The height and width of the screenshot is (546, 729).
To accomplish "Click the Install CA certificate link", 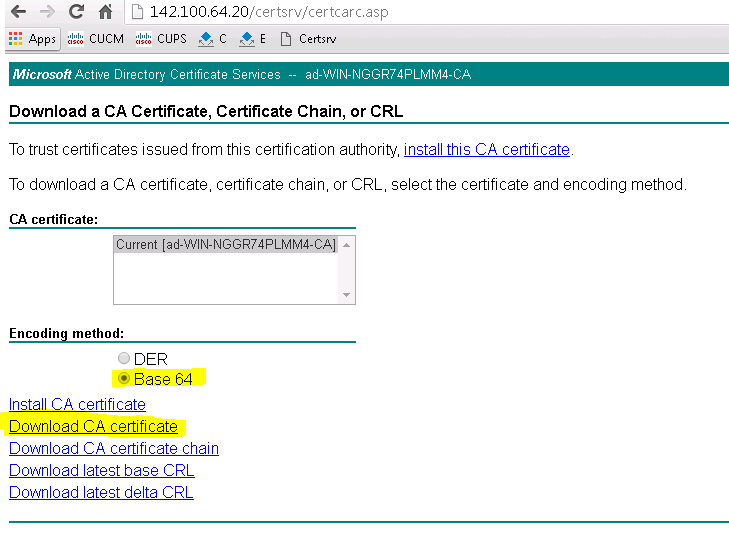I will pos(77,404).
